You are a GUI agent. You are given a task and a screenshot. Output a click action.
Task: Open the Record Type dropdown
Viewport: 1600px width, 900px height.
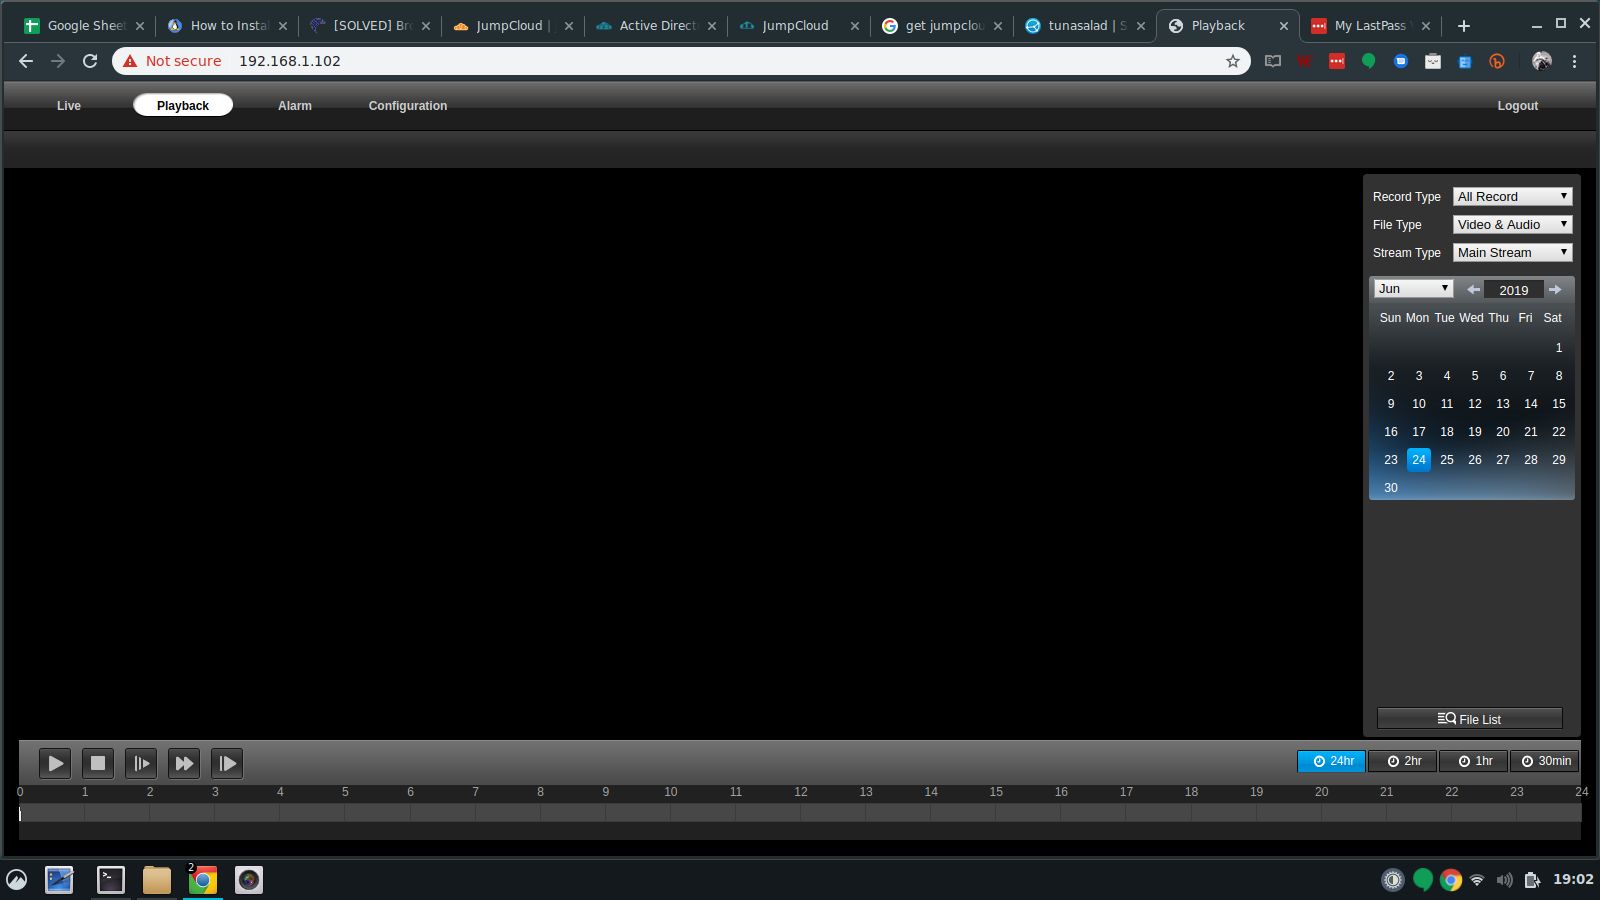[x=1512, y=197]
